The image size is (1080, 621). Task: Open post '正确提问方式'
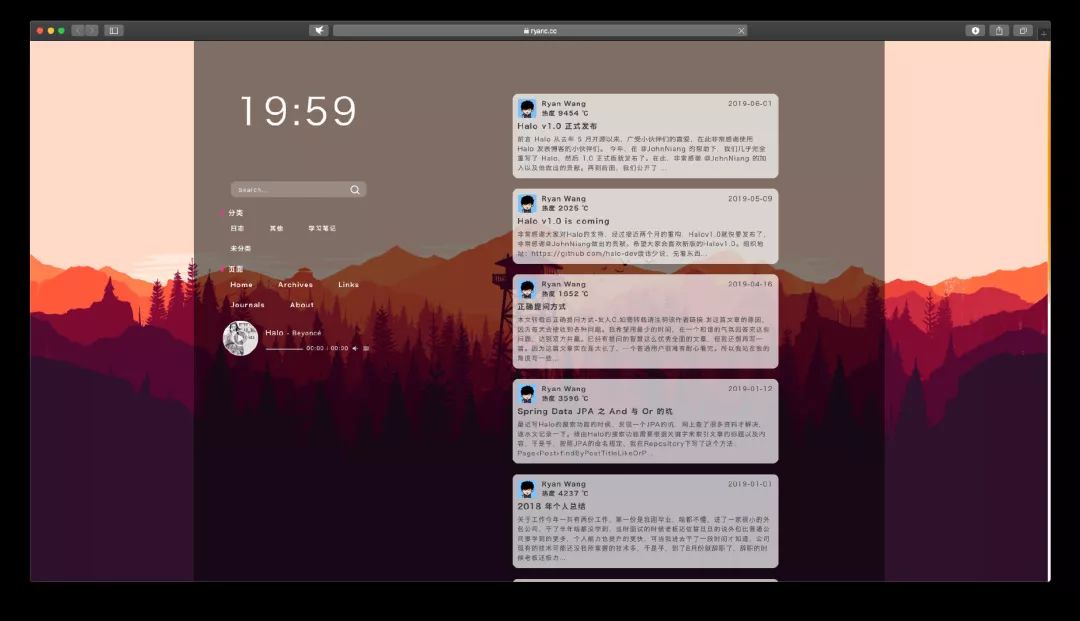tap(541, 306)
